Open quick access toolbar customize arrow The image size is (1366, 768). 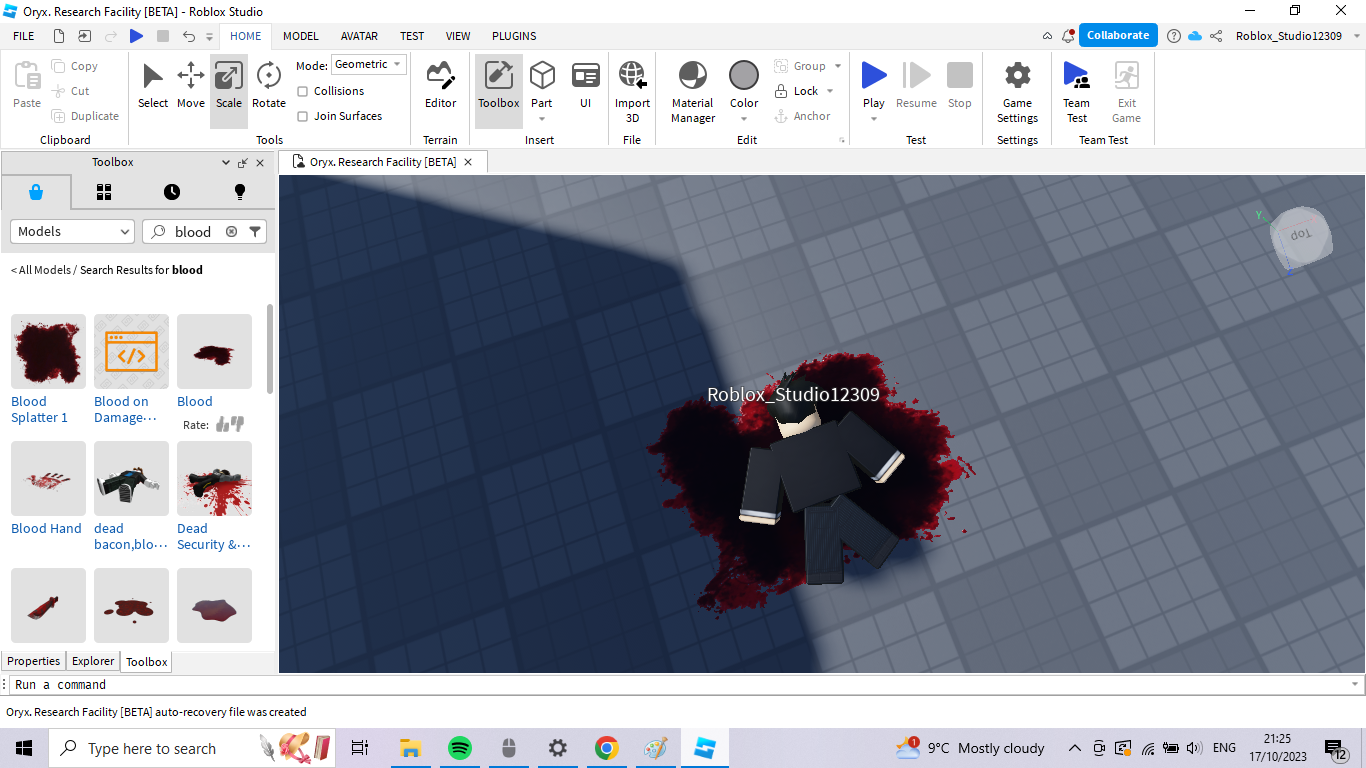(x=210, y=36)
